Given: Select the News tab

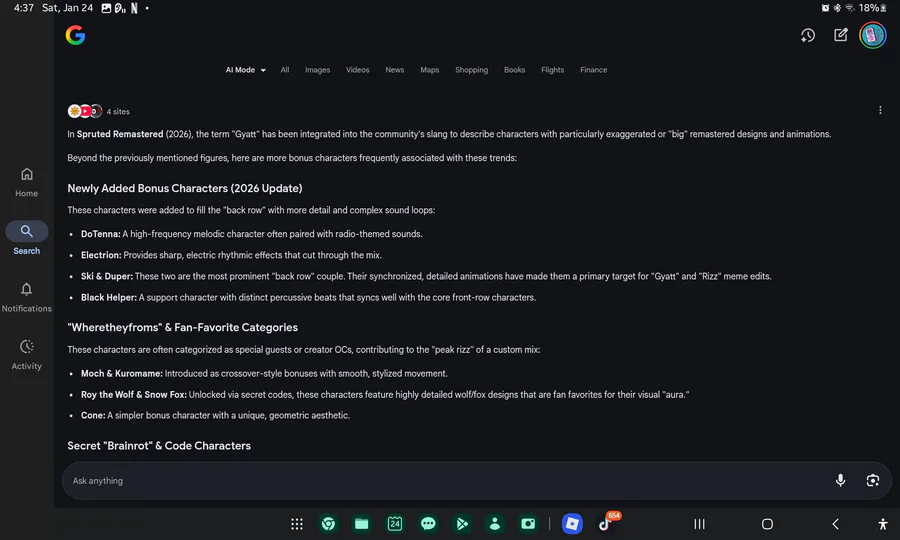Looking at the screenshot, I should pos(395,70).
